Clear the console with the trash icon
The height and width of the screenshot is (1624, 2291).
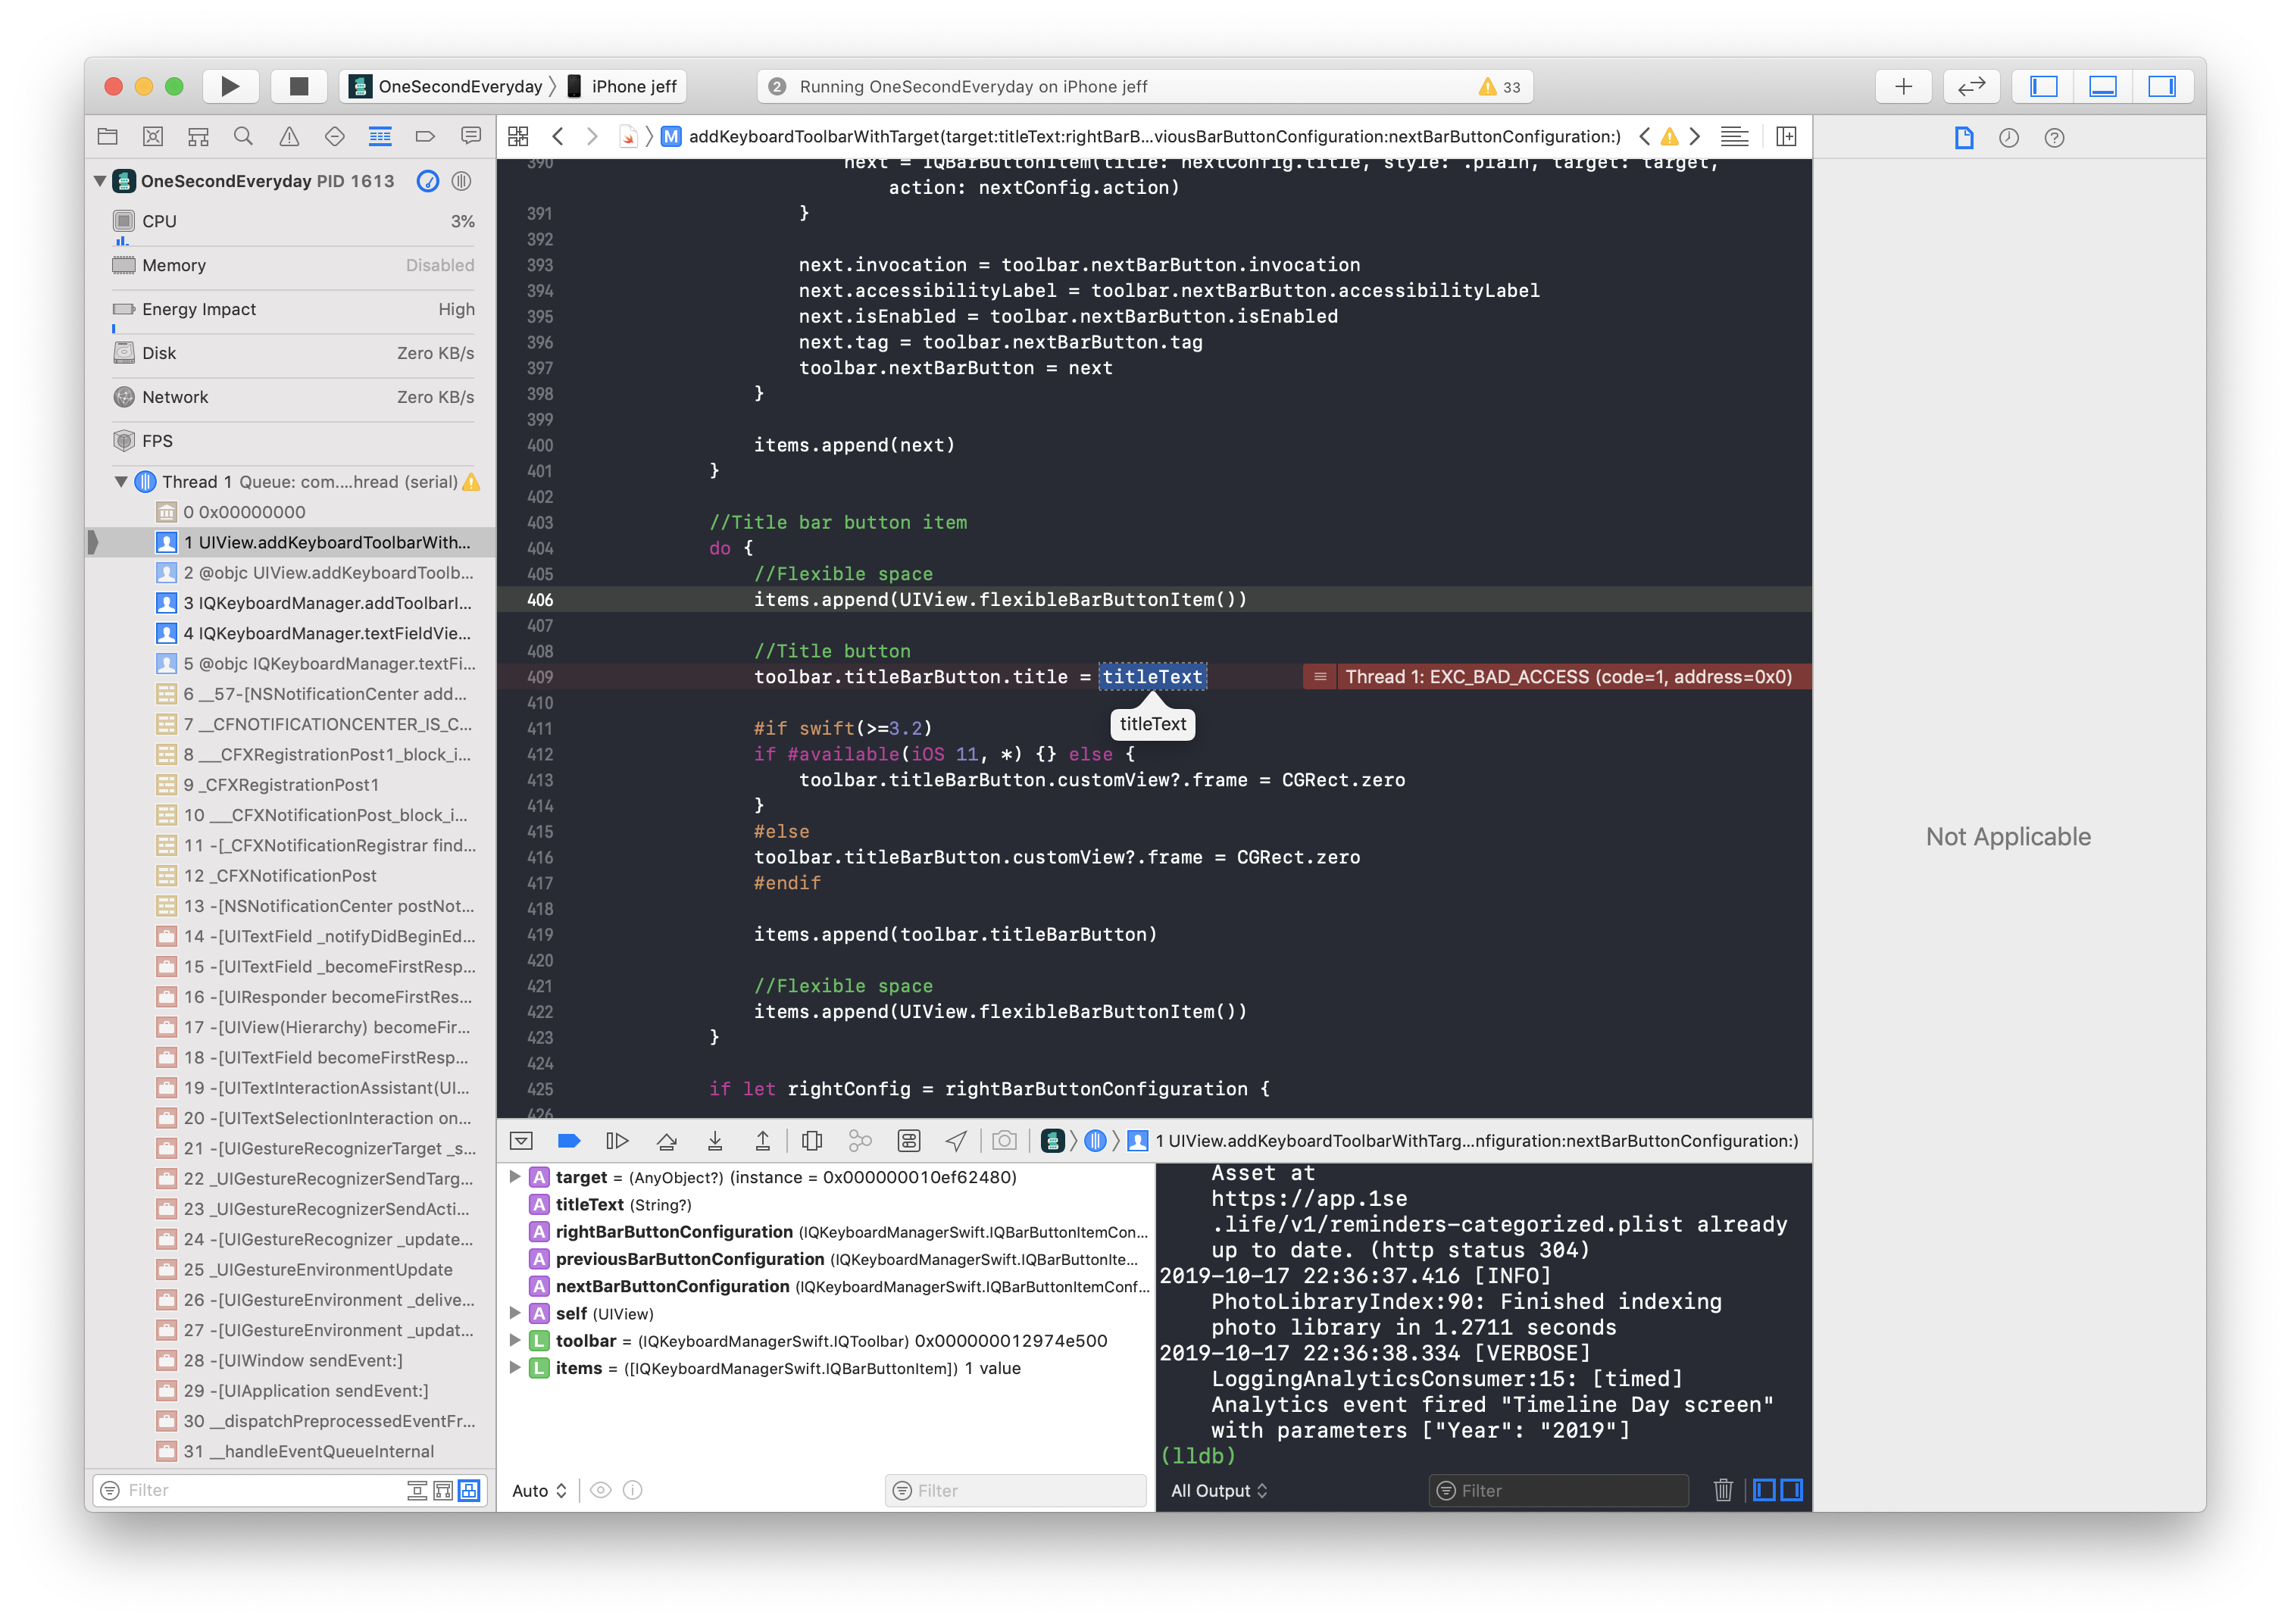[1723, 1490]
